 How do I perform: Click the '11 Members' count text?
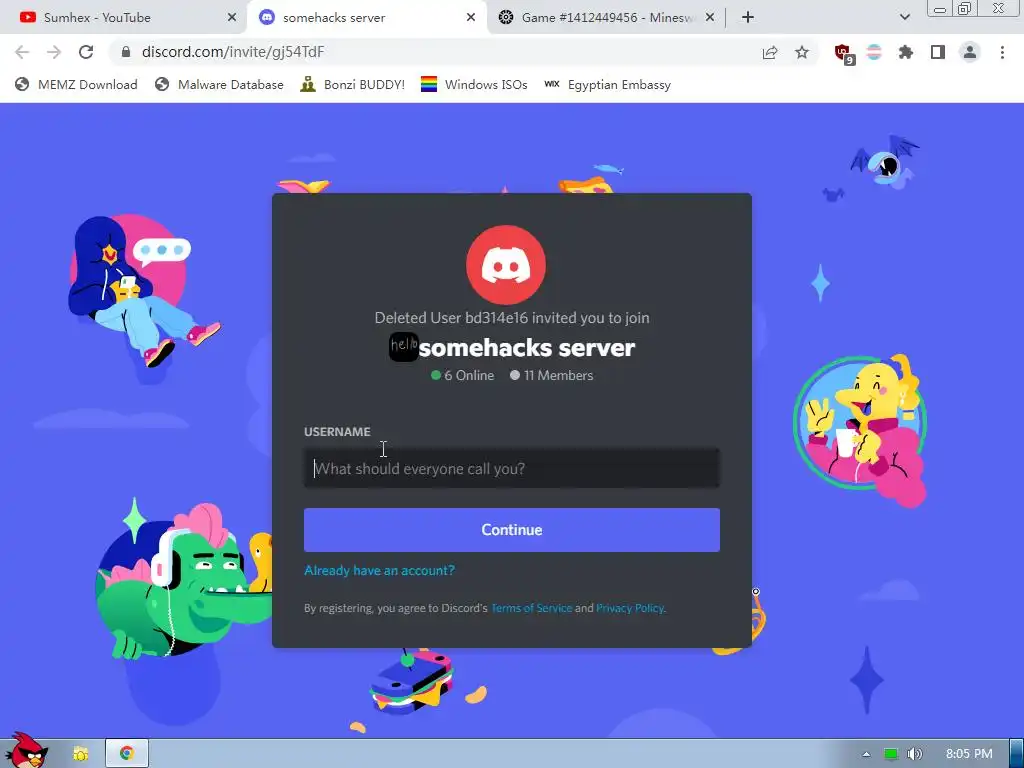point(558,376)
